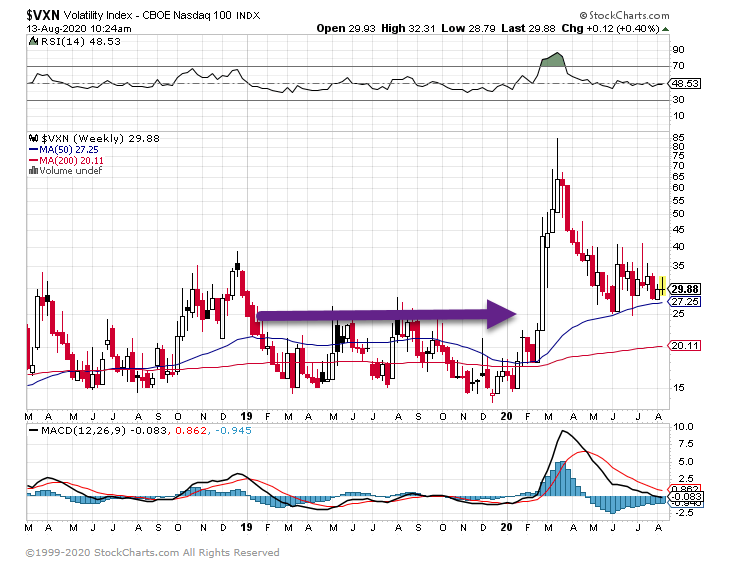Image resolution: width=734 pixels, height=563 pixels.
Task: Click the MACD black line legend swatch
Action: point(34,431)
